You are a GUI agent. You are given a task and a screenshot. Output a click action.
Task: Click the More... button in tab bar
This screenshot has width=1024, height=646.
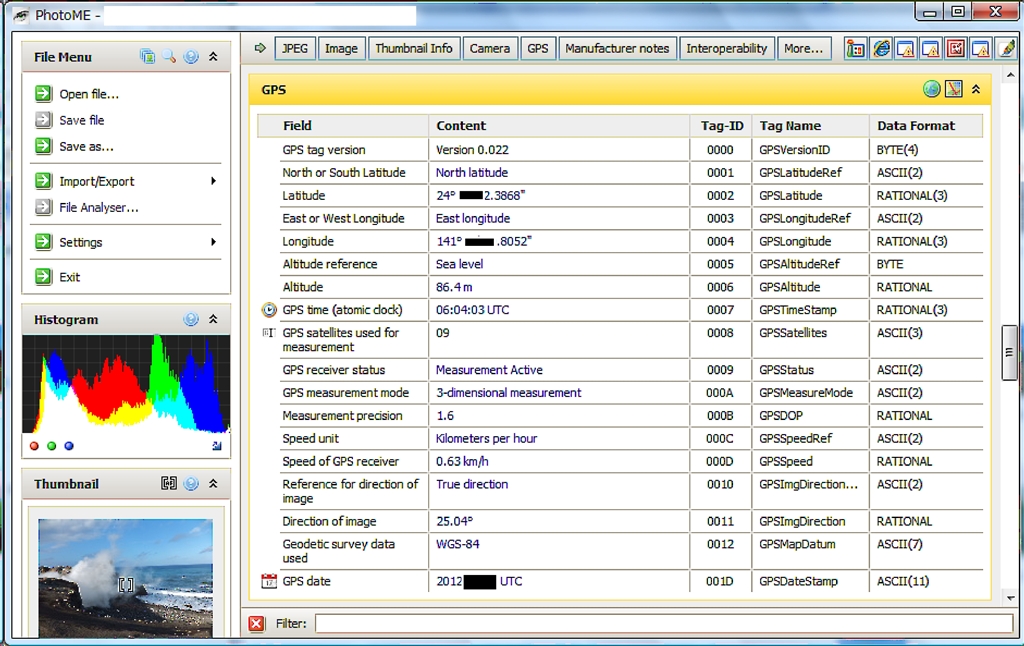[x=803, y=48]
